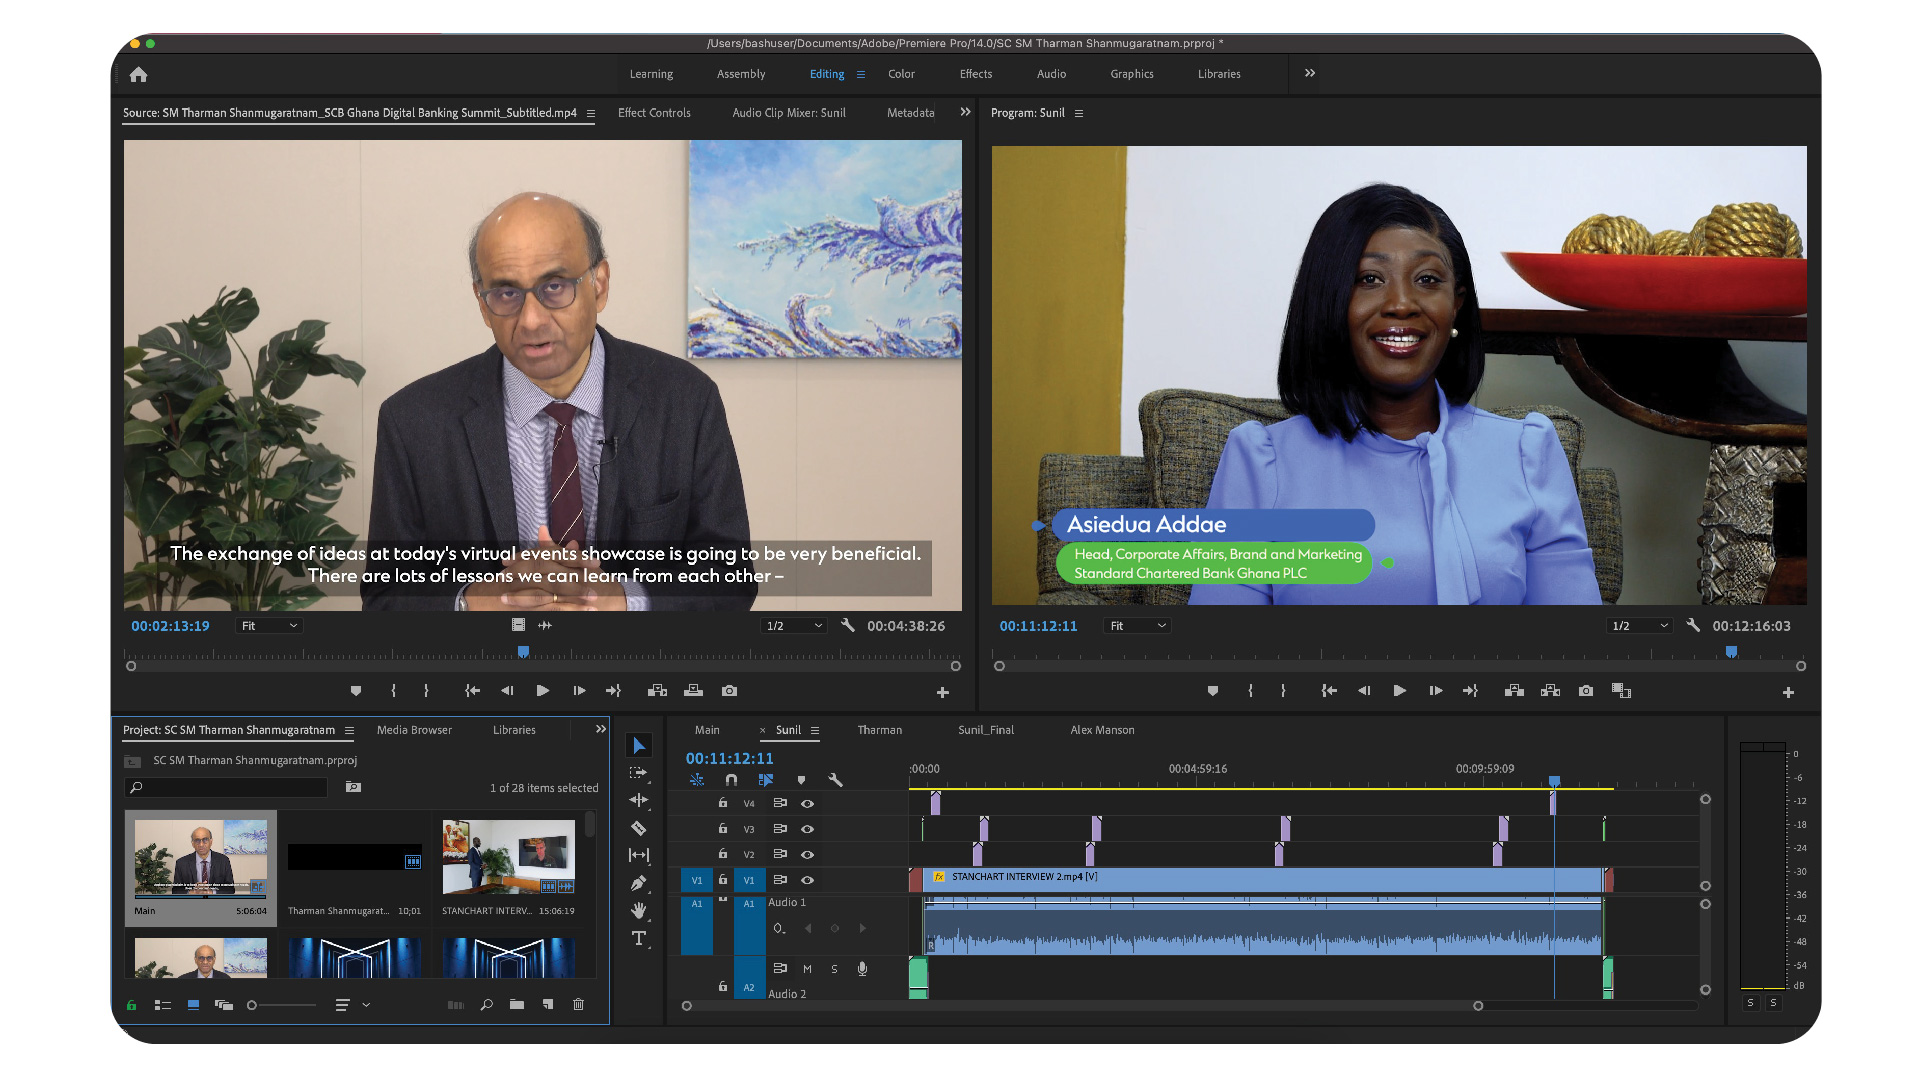Image resolution: width=1920 pixels, height=1080 pixels.
Task: Switch Project panel to Icon view
Action: [x=193, y=1005]
